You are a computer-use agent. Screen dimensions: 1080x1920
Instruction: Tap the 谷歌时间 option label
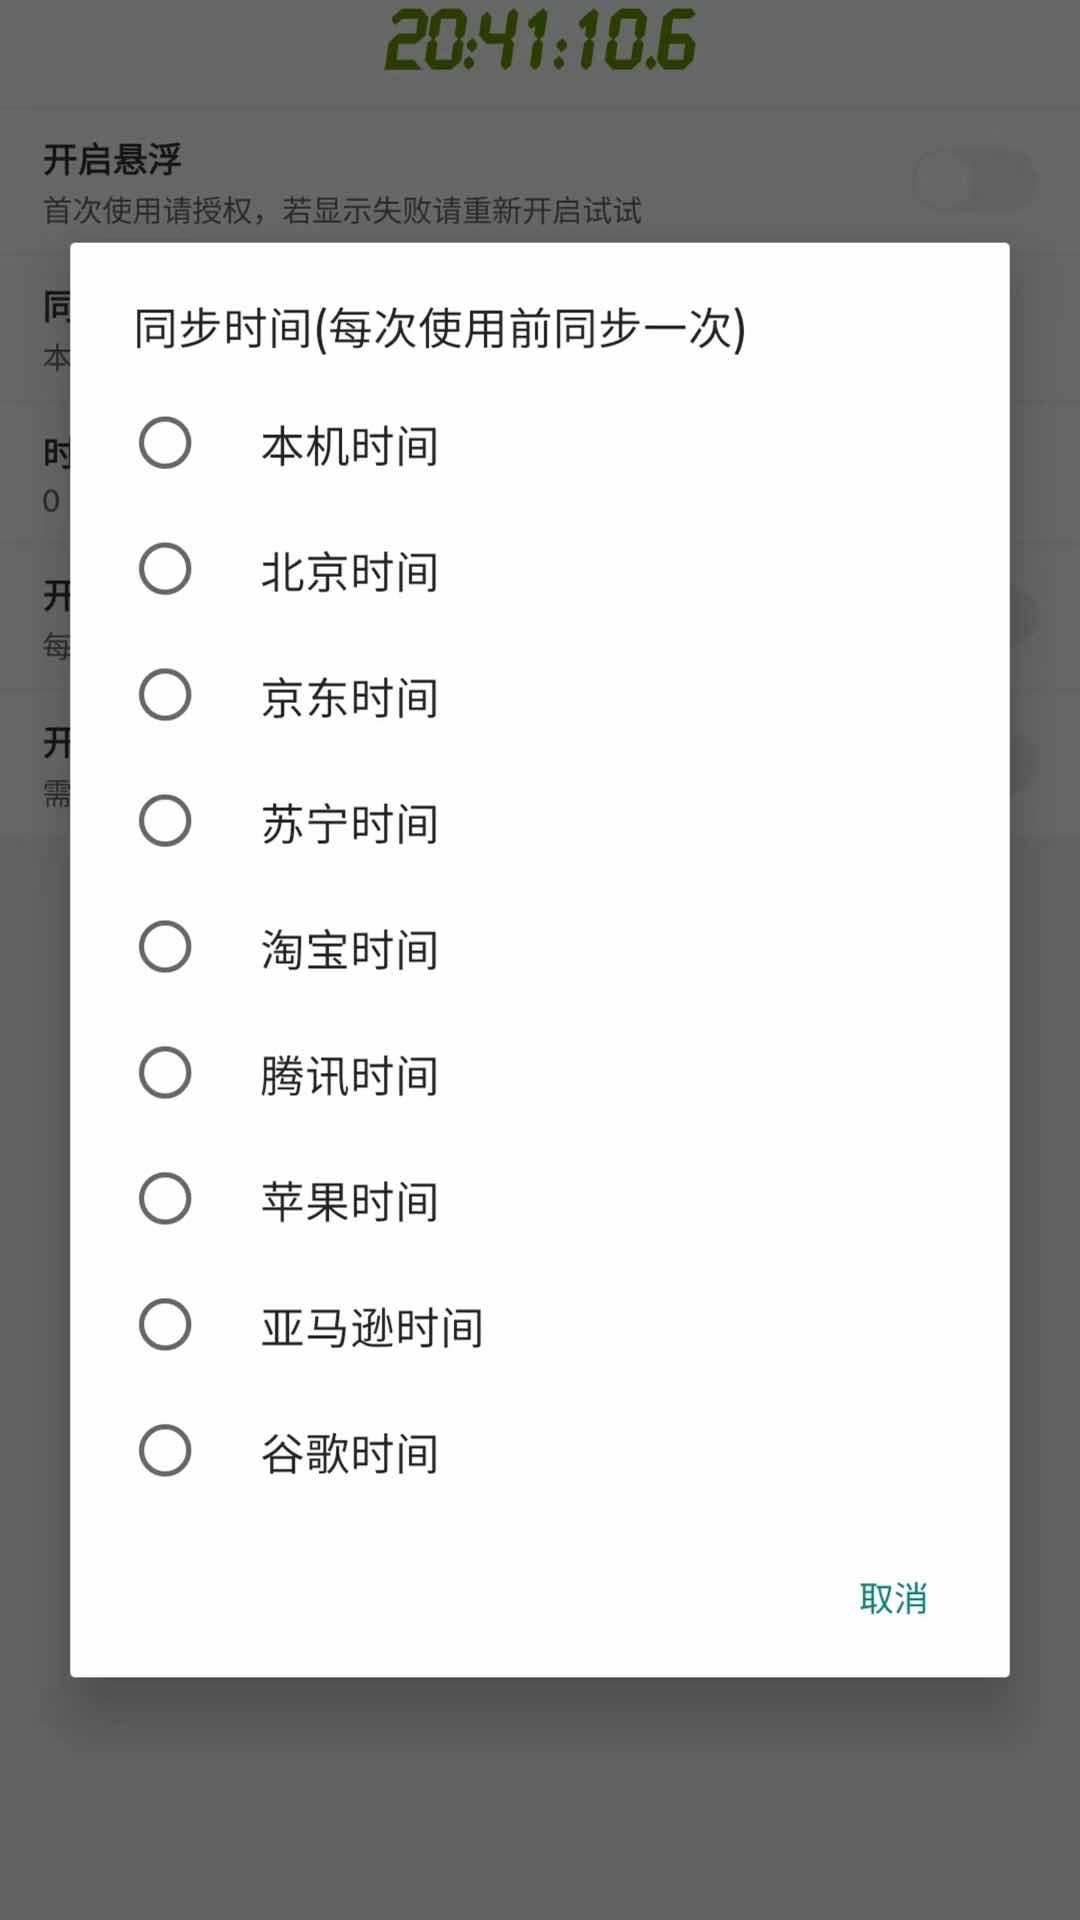pyautogui.click(x=350, y=1454)
